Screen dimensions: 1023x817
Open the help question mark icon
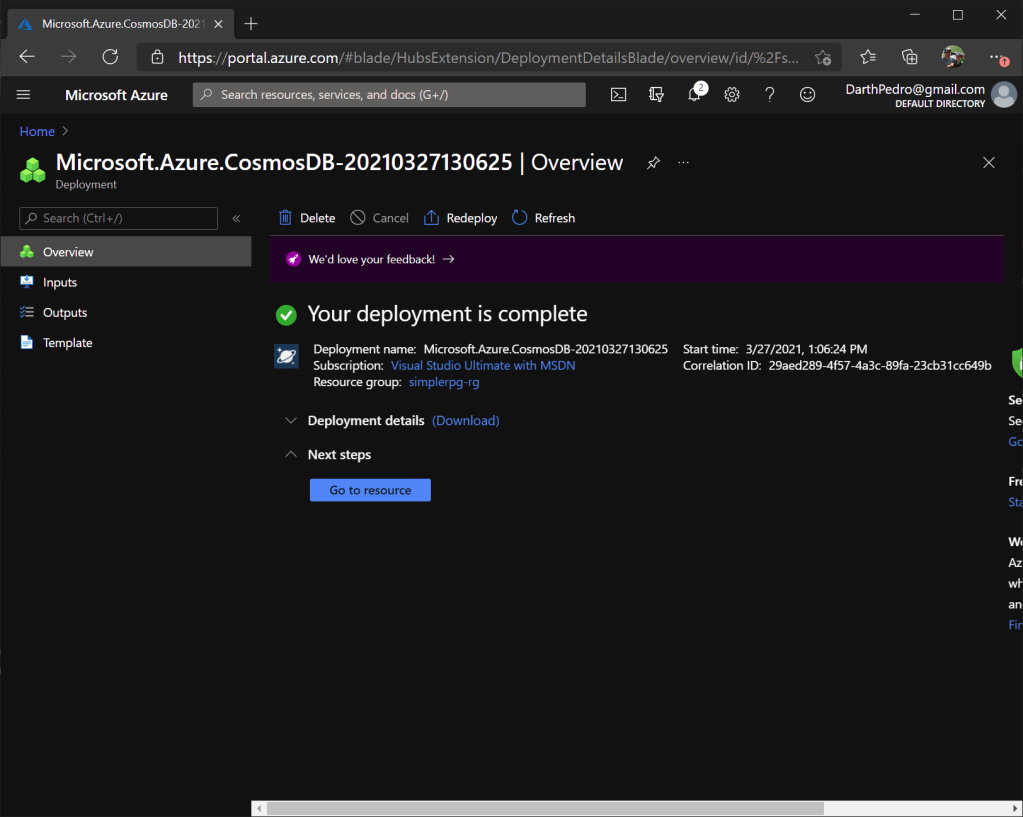click(769, 95)
